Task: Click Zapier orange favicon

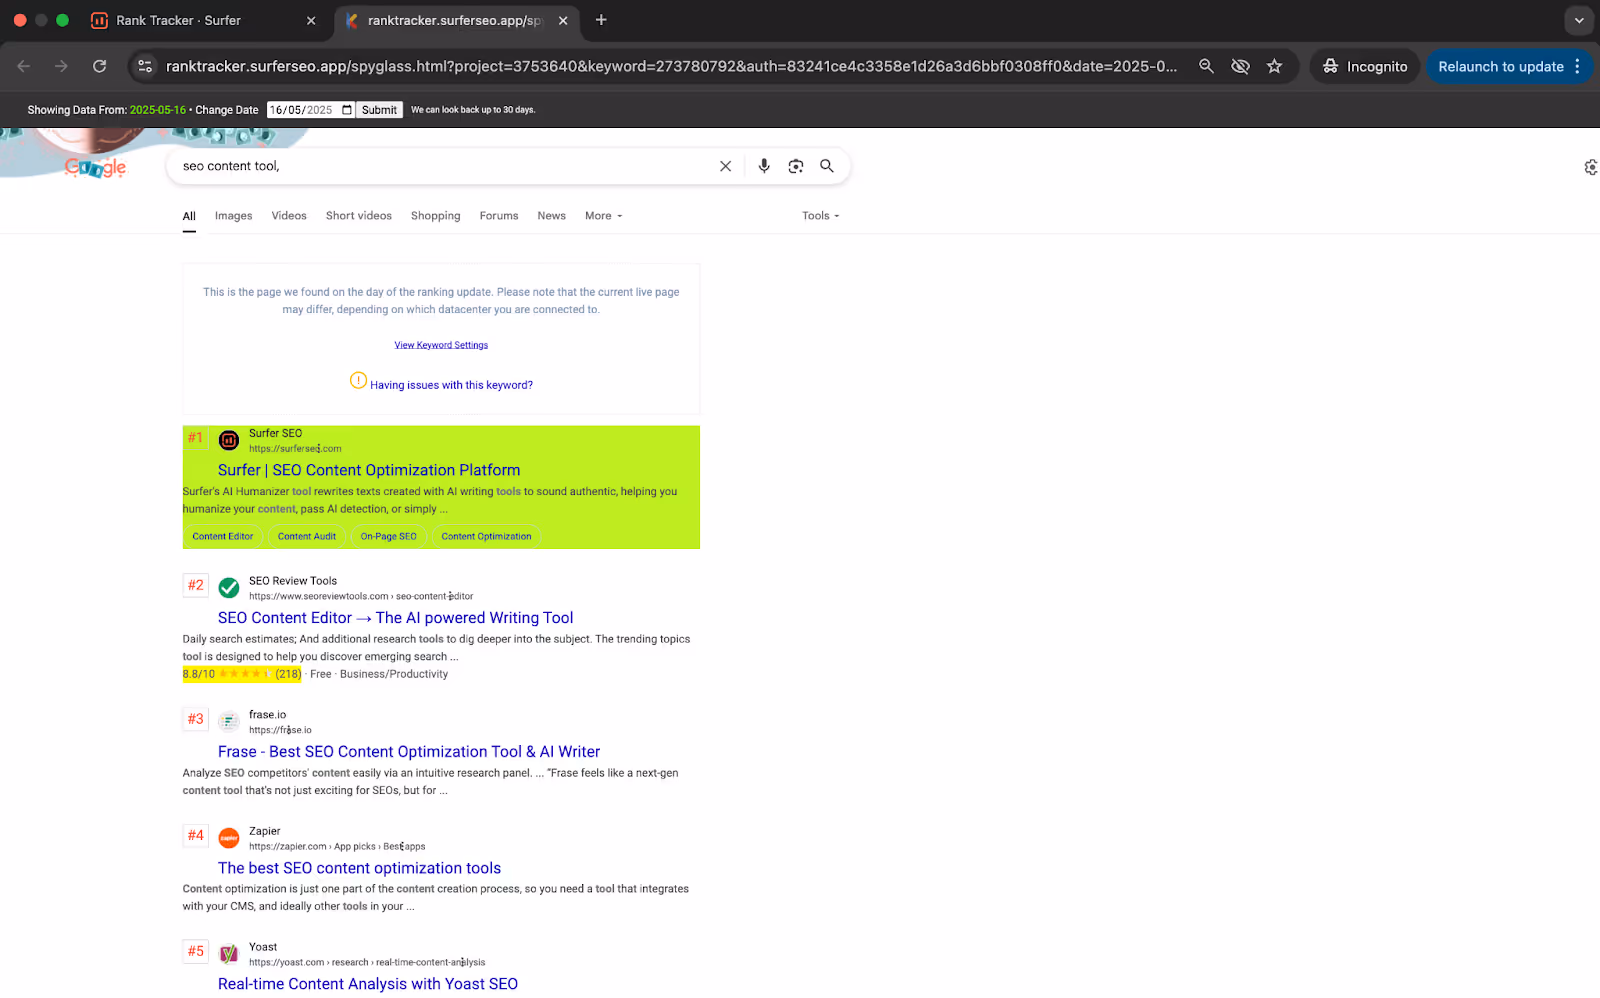Action: point(229,838)
